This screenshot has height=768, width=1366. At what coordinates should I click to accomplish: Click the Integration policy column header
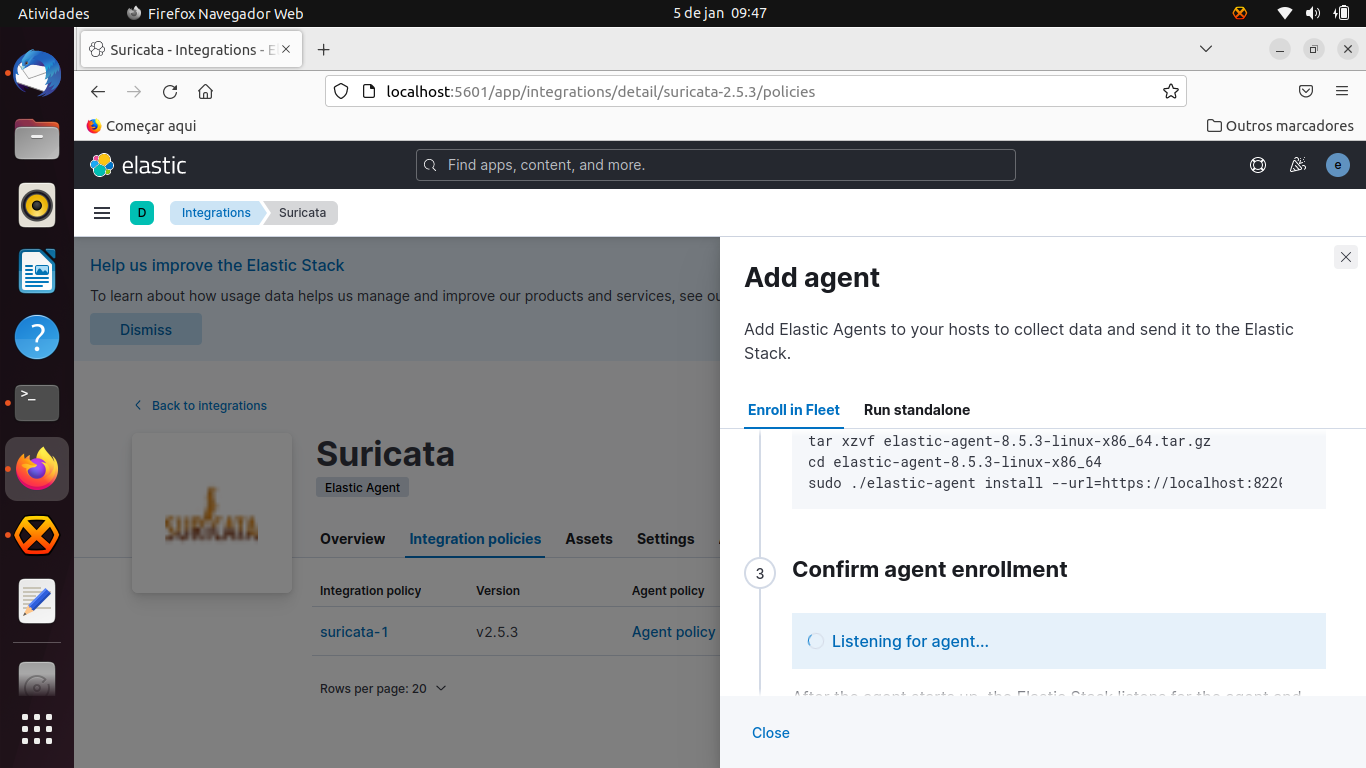[370, 591]
